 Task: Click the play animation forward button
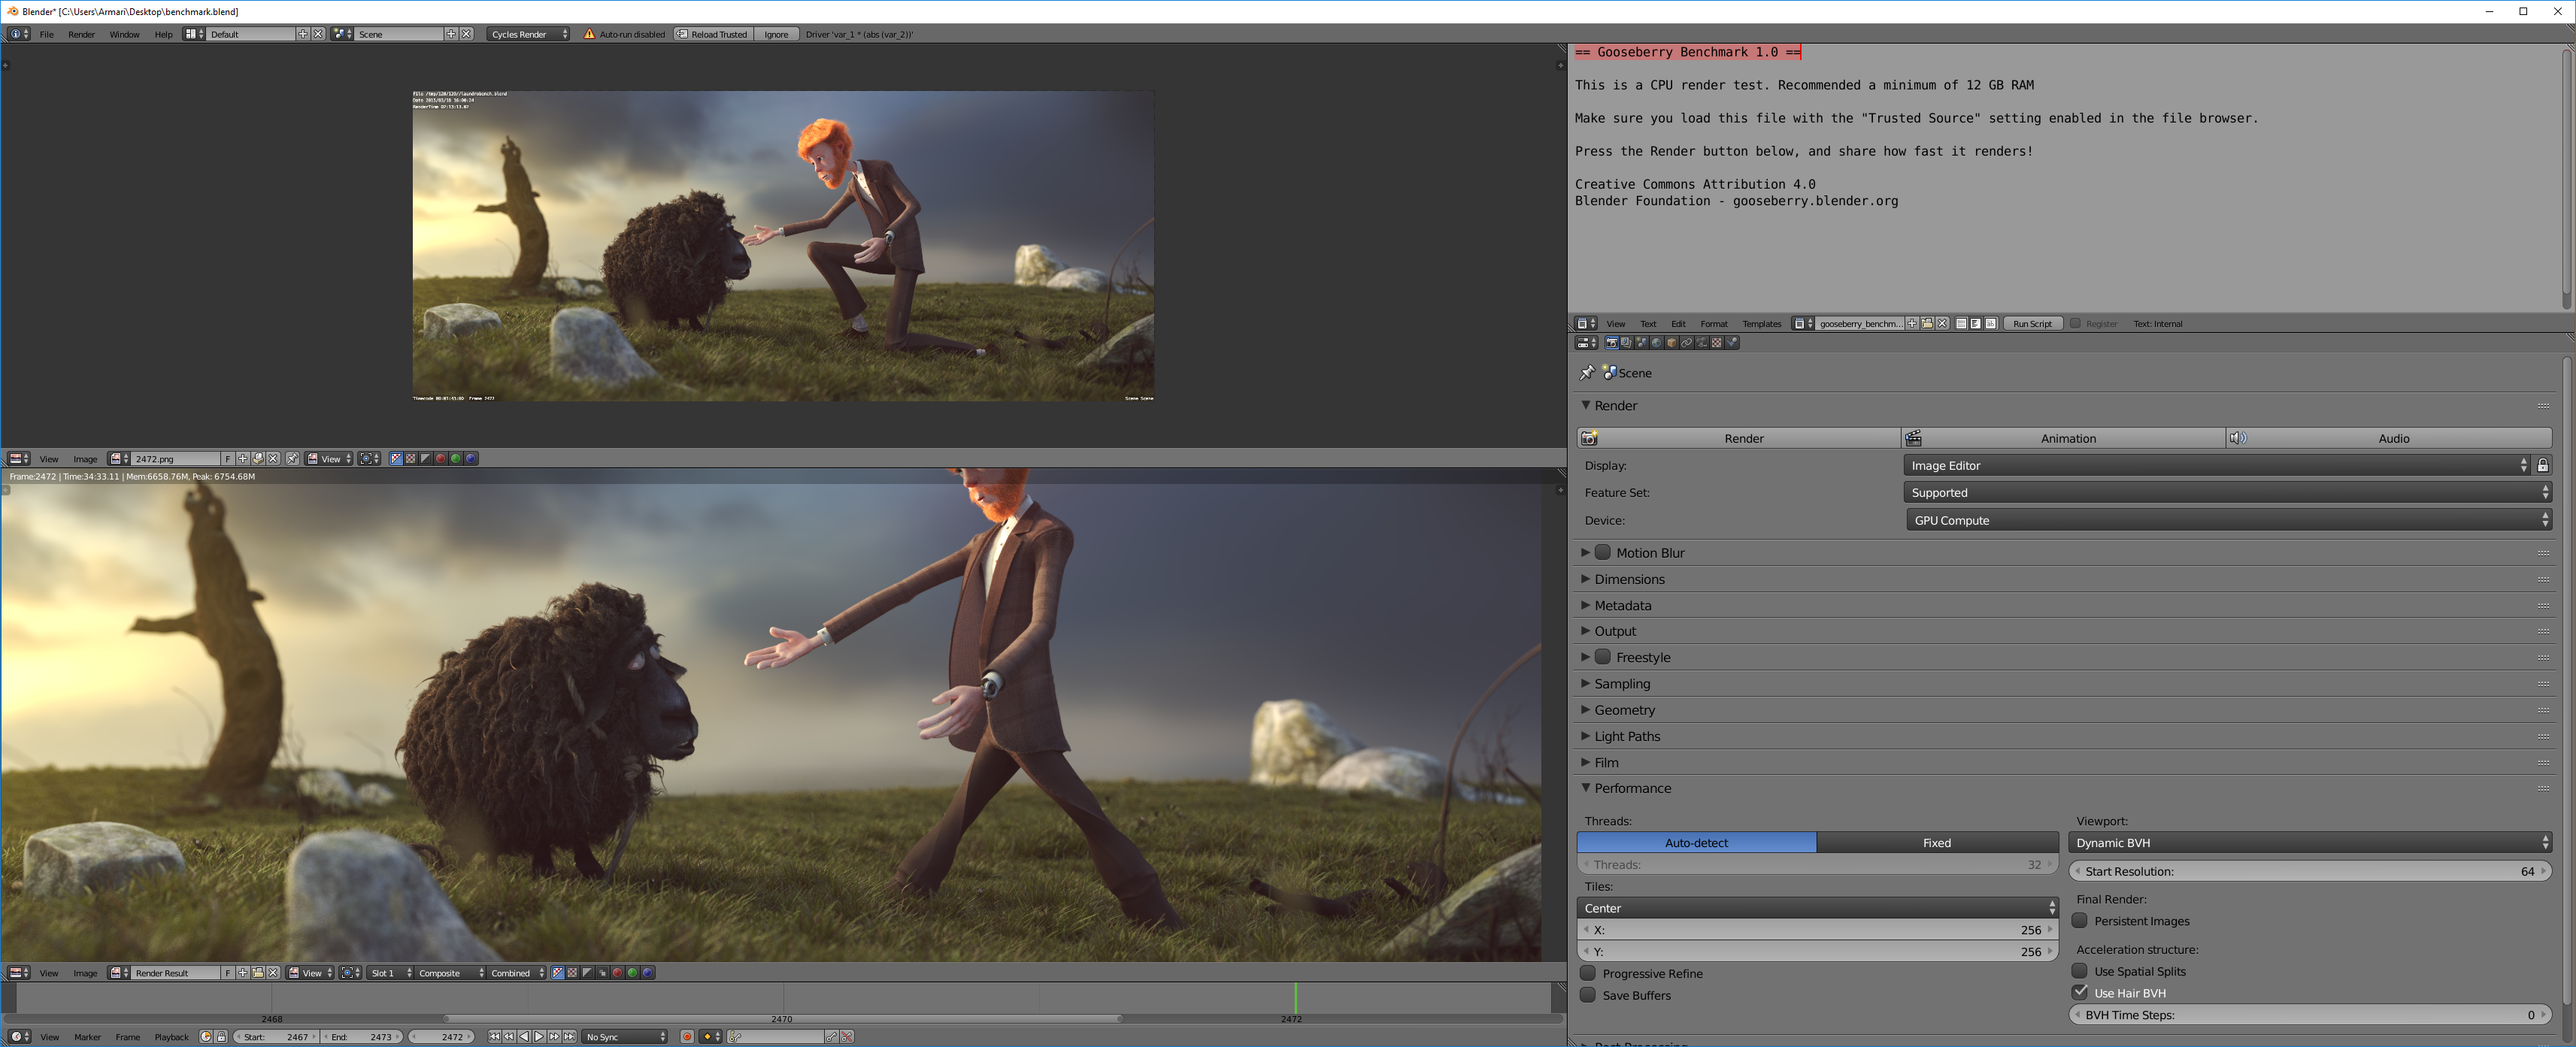539,1037
